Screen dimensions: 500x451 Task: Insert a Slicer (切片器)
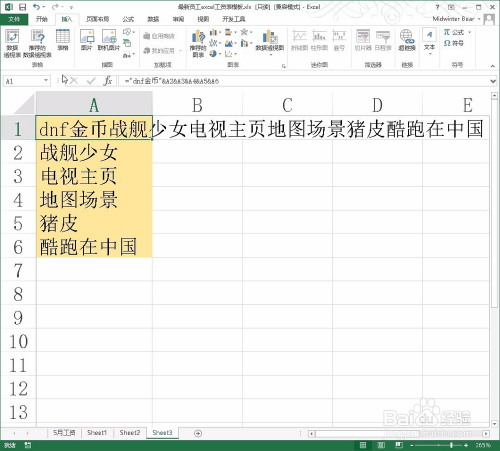(363, 41)
